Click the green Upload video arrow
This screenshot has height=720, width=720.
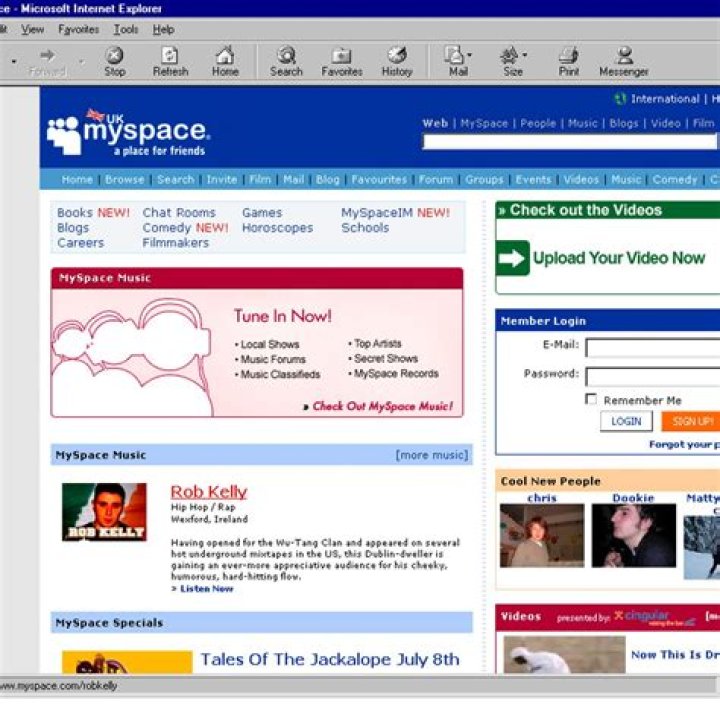coord(512,258)
